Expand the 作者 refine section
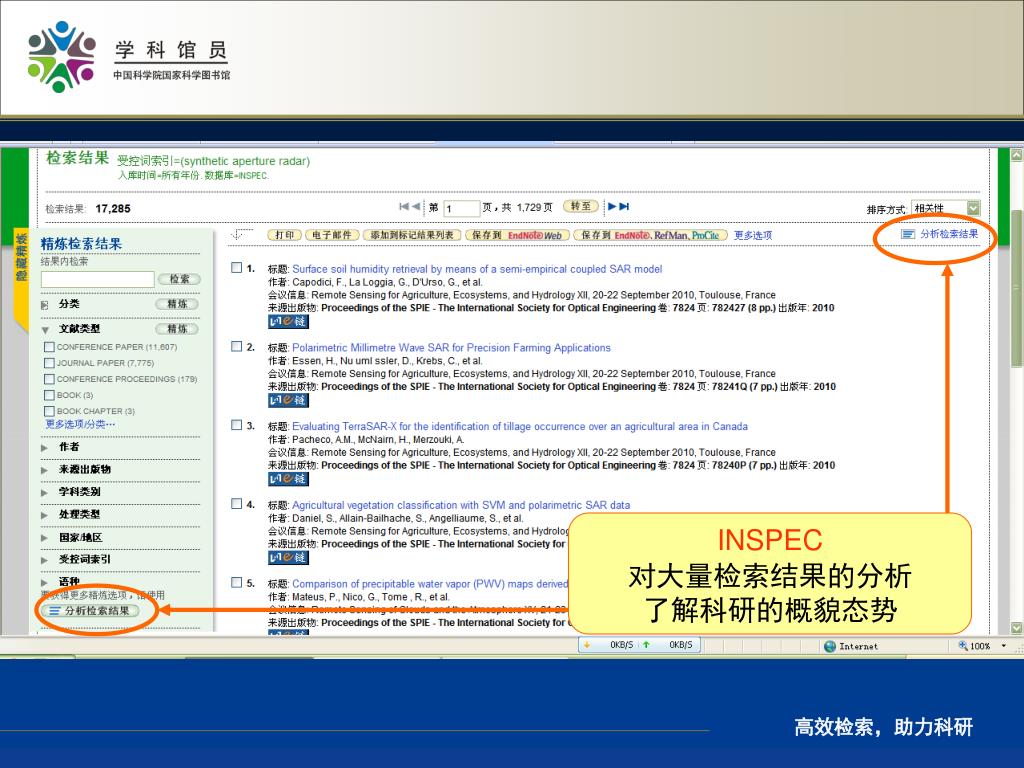This screenshot has height=768, width=1024. point(44,447)
